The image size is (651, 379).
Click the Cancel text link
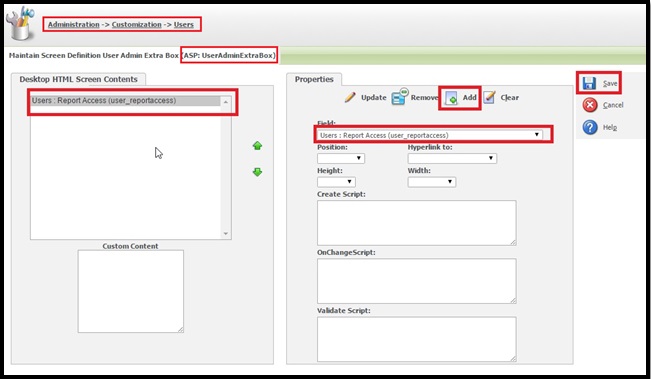[613, 105]
